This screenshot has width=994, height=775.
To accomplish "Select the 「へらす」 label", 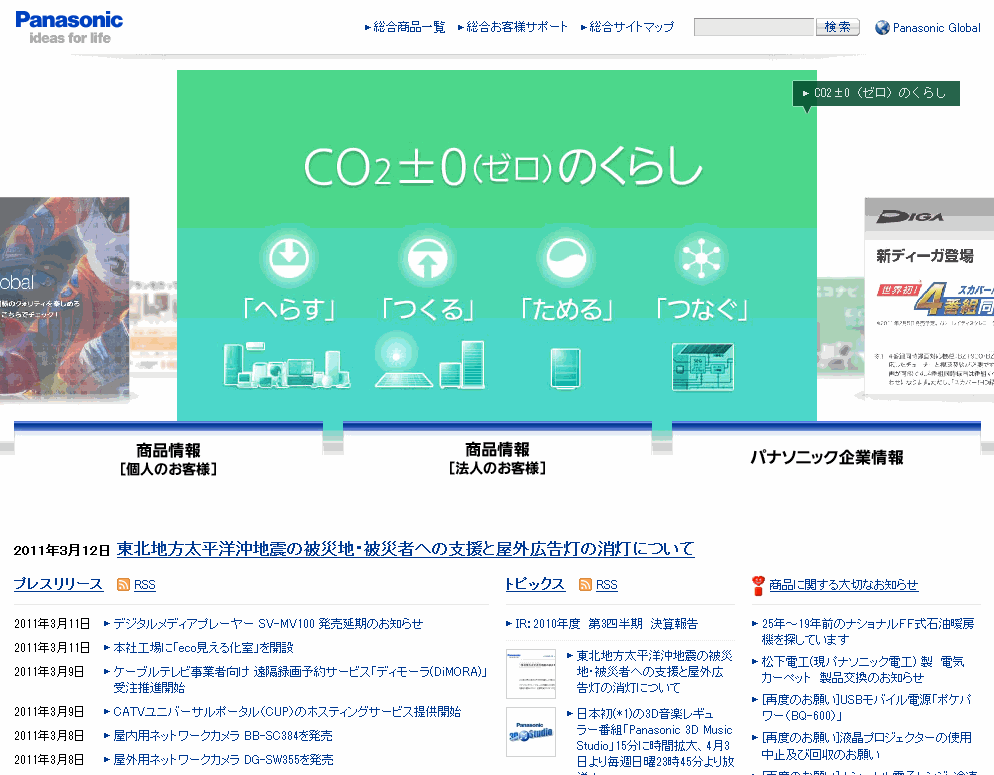I will [x=289, y=310].
